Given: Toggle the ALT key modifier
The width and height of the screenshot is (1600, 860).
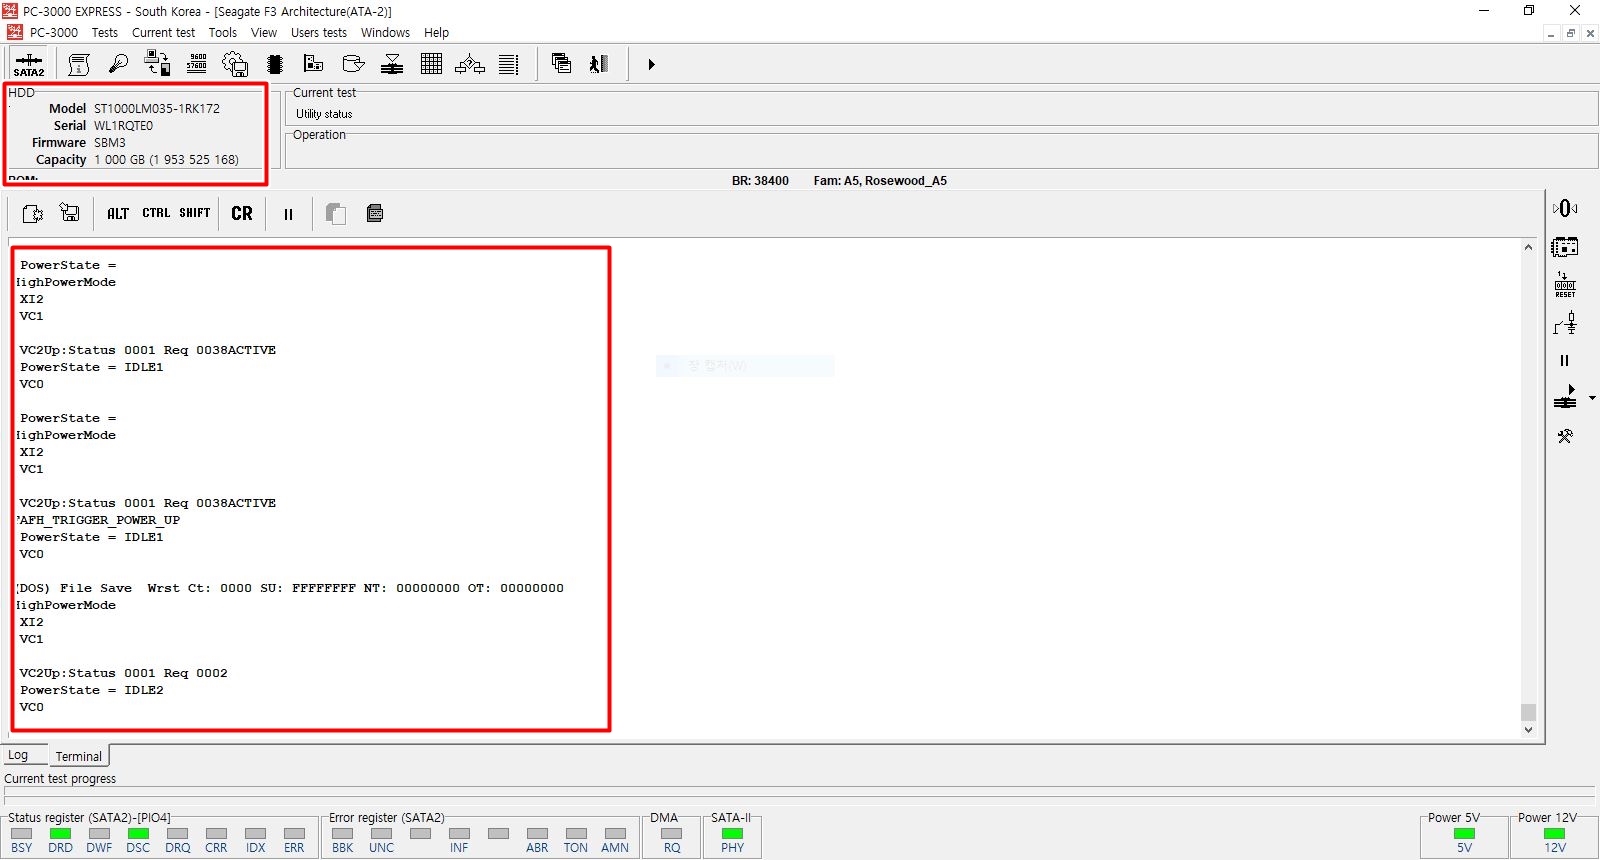Looking at the screenshot, I should point(118,213).
